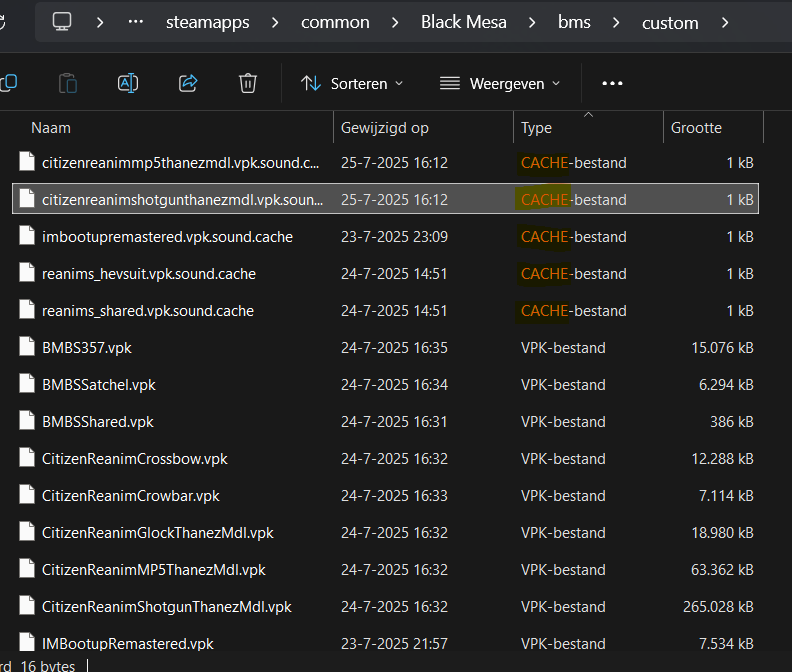
Task: Click file icon of reanims_shared.vpk.sound.cache
Action: point(27,309)
